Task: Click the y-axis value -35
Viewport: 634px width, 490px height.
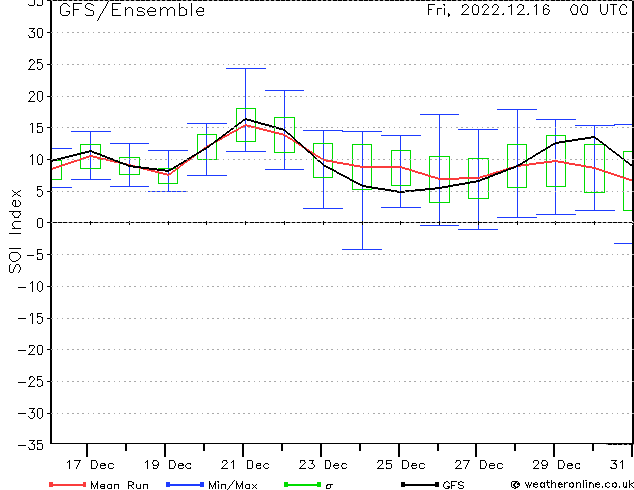Action: [x=30, y=445]
